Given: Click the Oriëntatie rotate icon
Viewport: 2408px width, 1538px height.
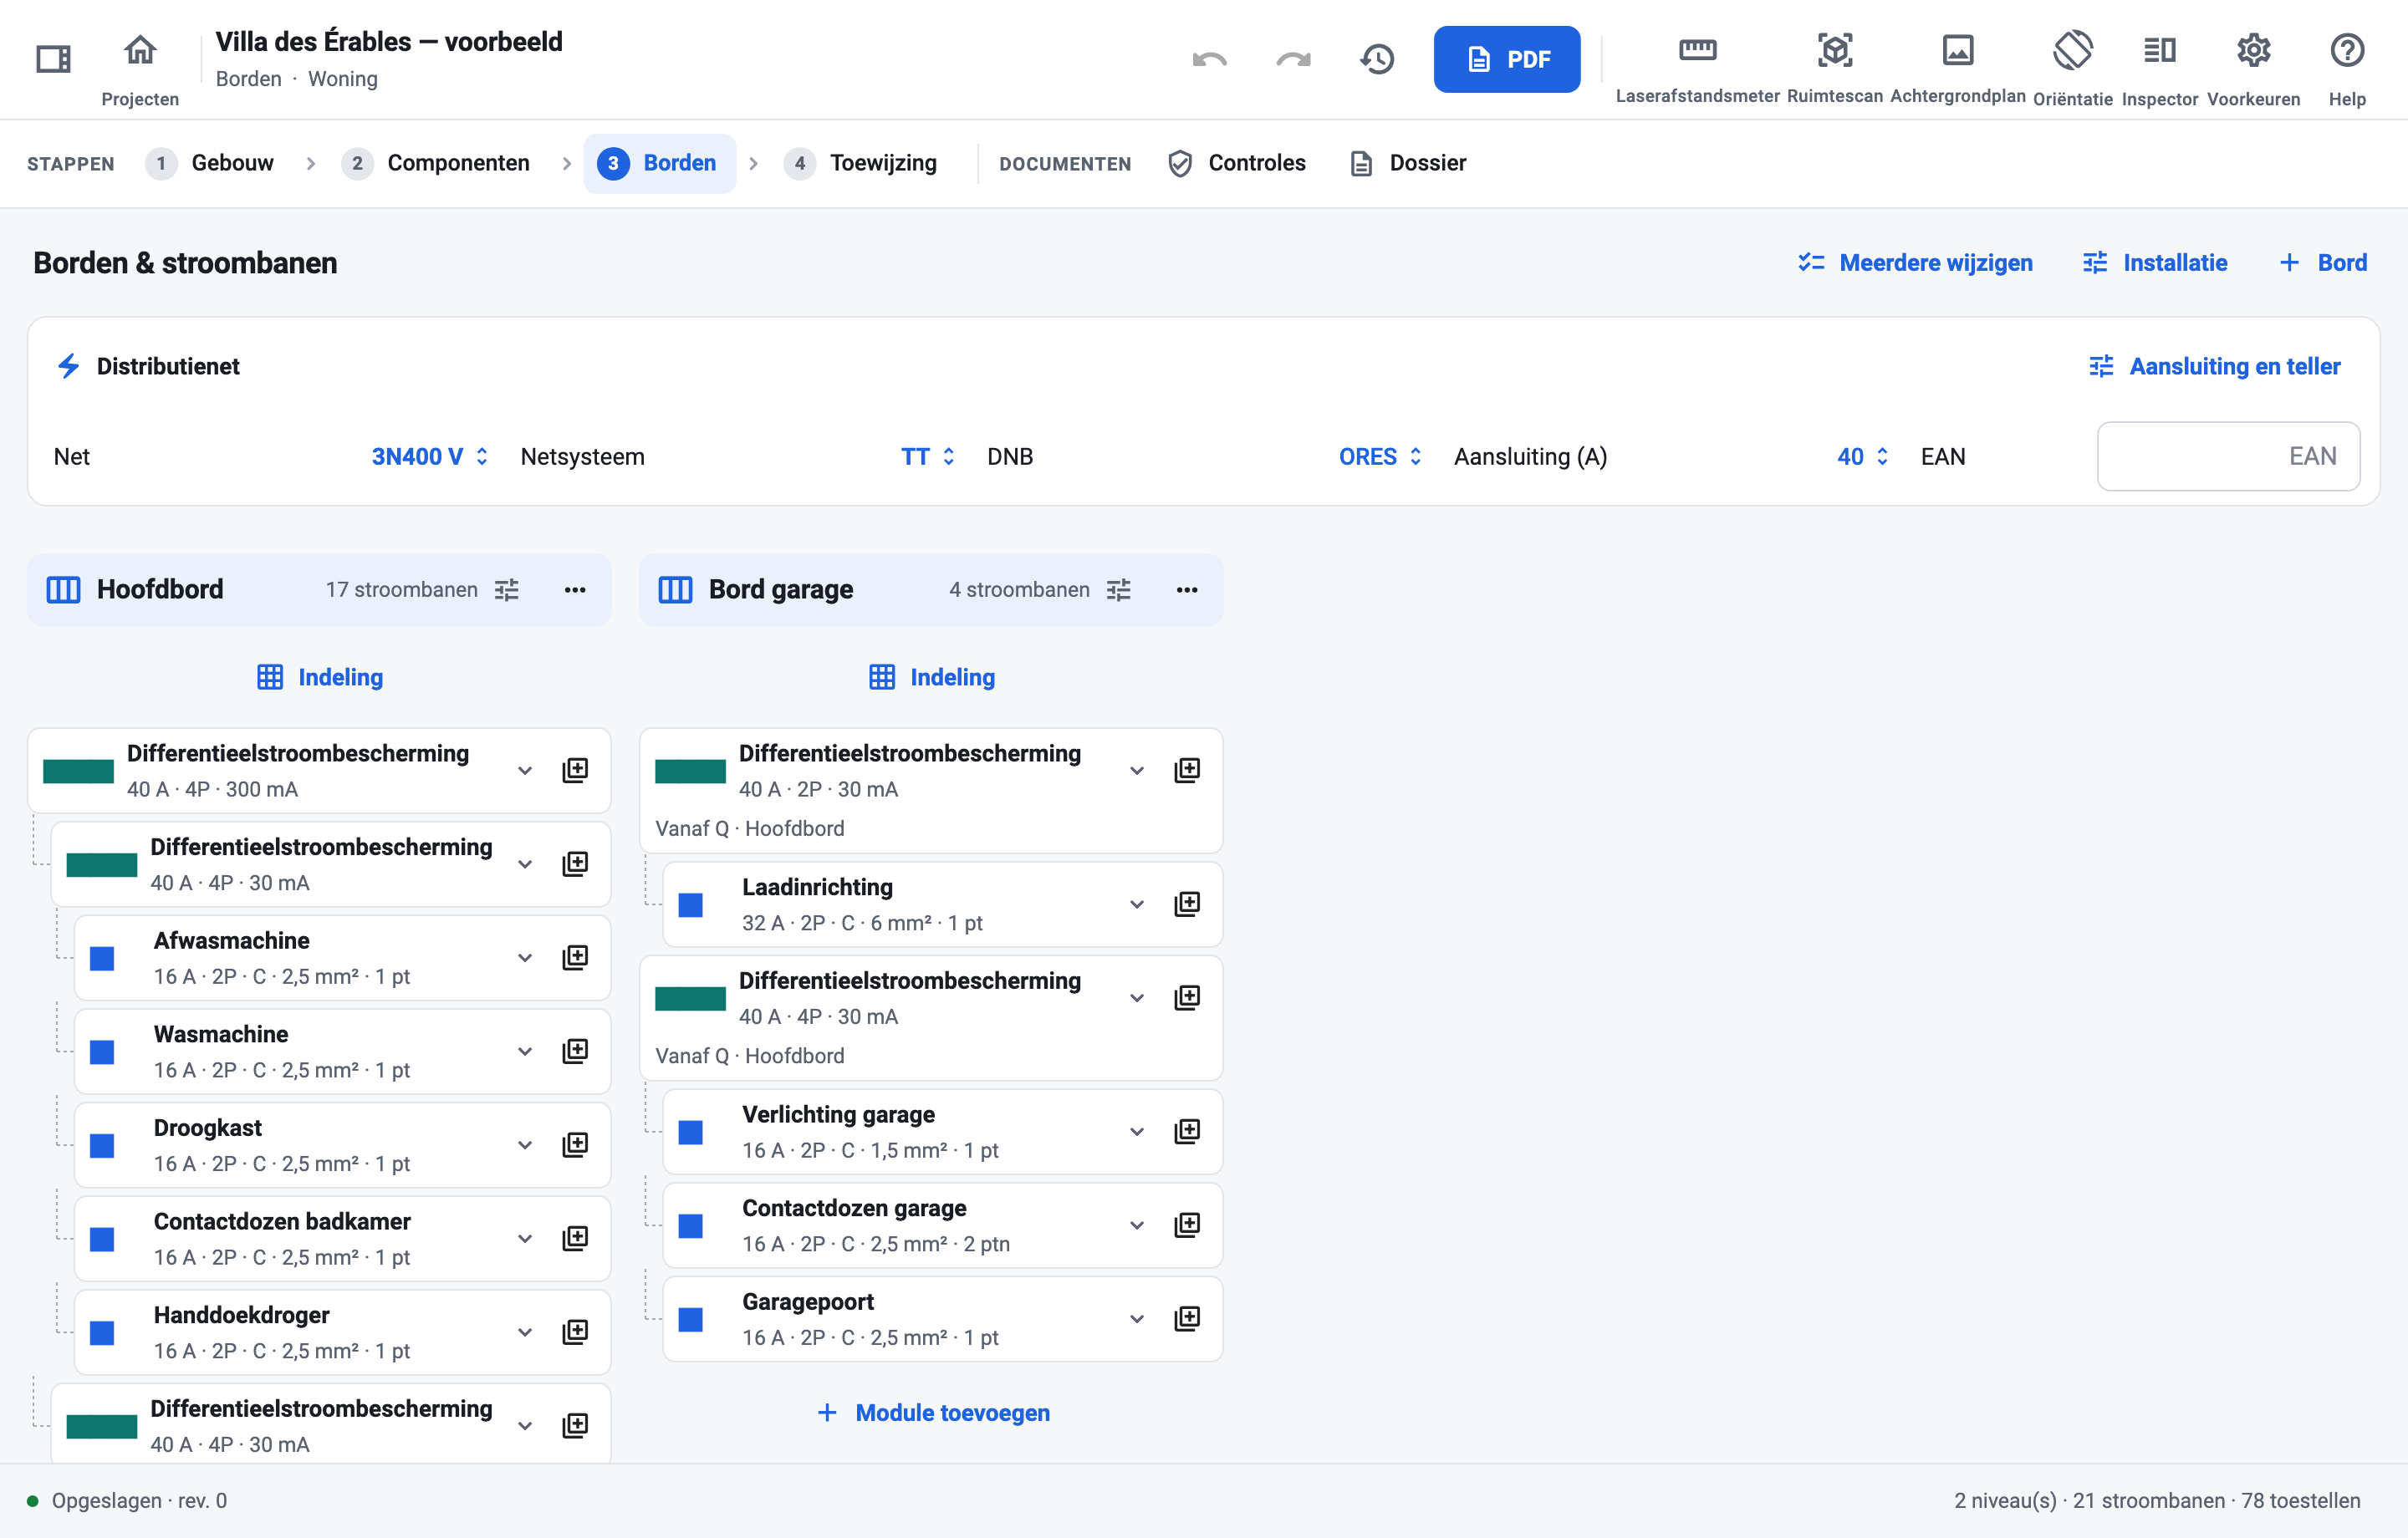Looking at the screenshot, I should pos(2072,50).
